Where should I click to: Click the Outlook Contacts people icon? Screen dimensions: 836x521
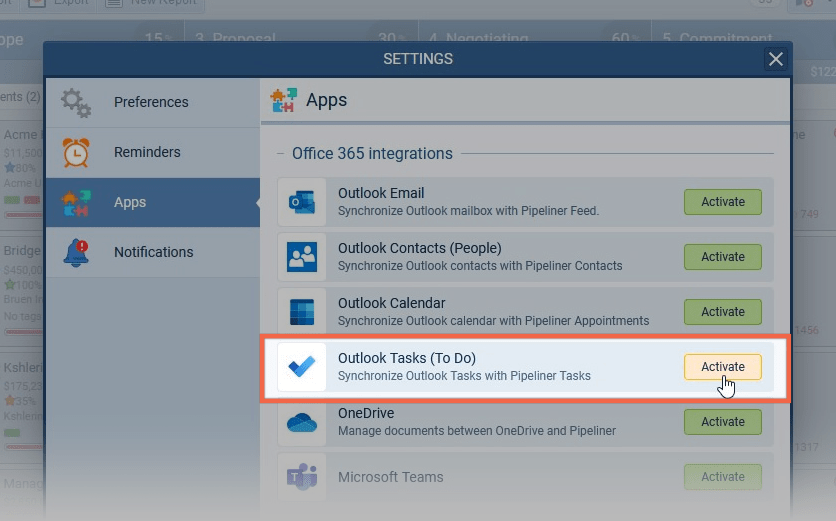[302, 257]
